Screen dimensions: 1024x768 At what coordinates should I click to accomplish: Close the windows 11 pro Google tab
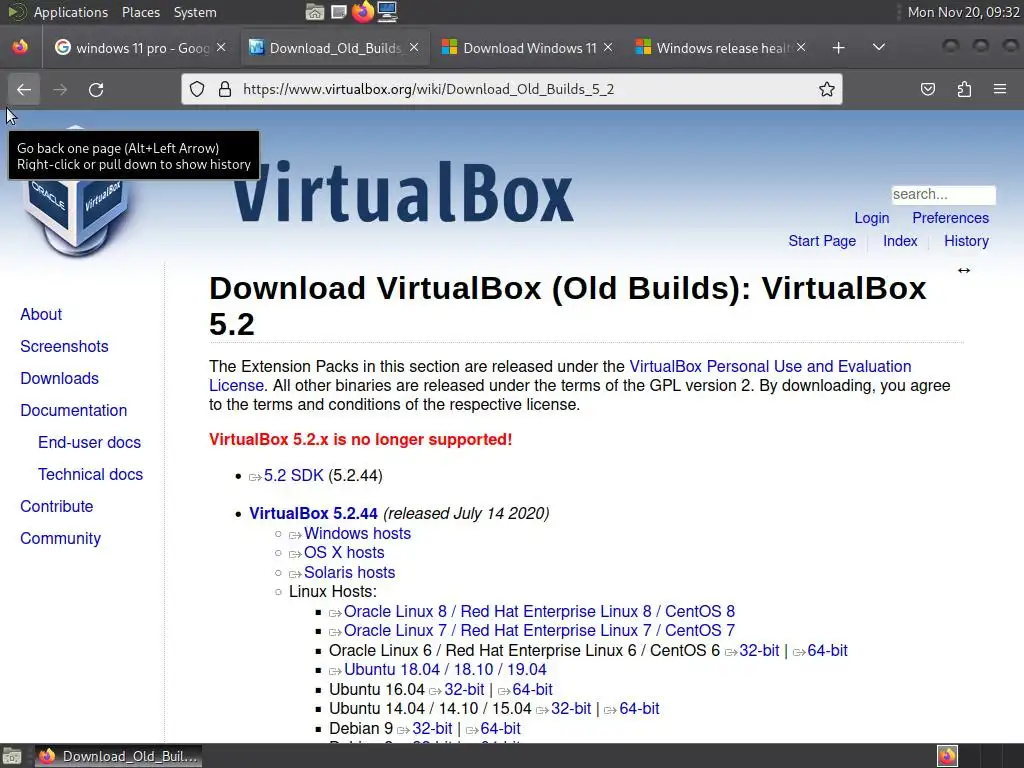[221, 48]
